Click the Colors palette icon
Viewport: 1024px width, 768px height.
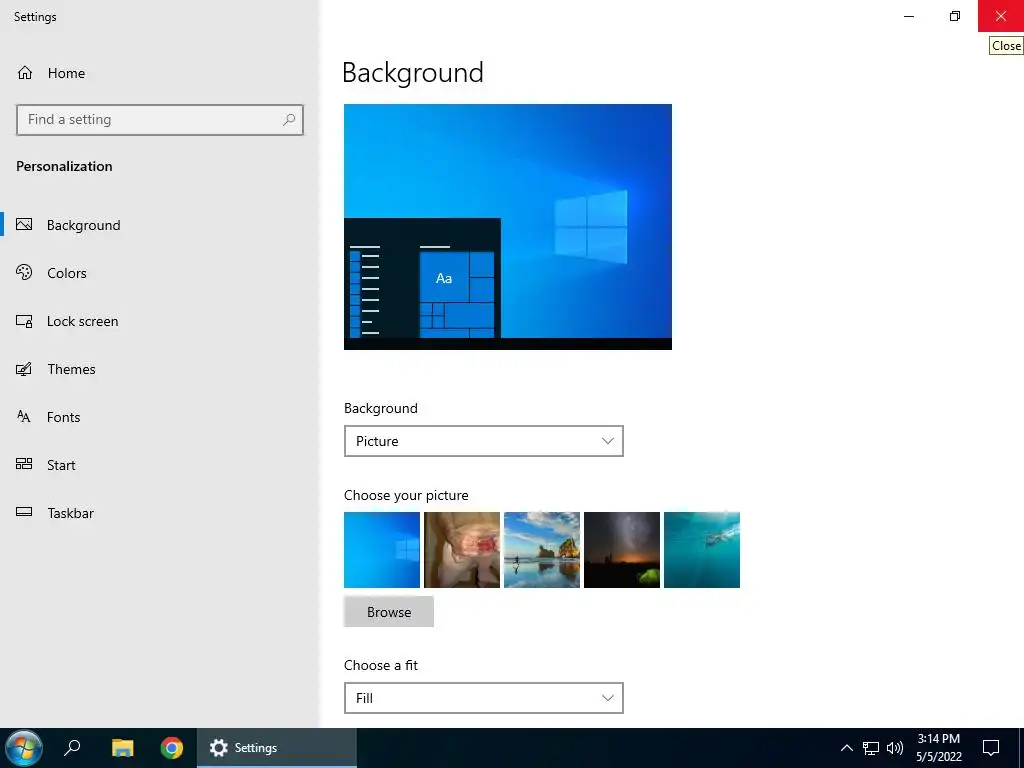(x=24, y=272)
